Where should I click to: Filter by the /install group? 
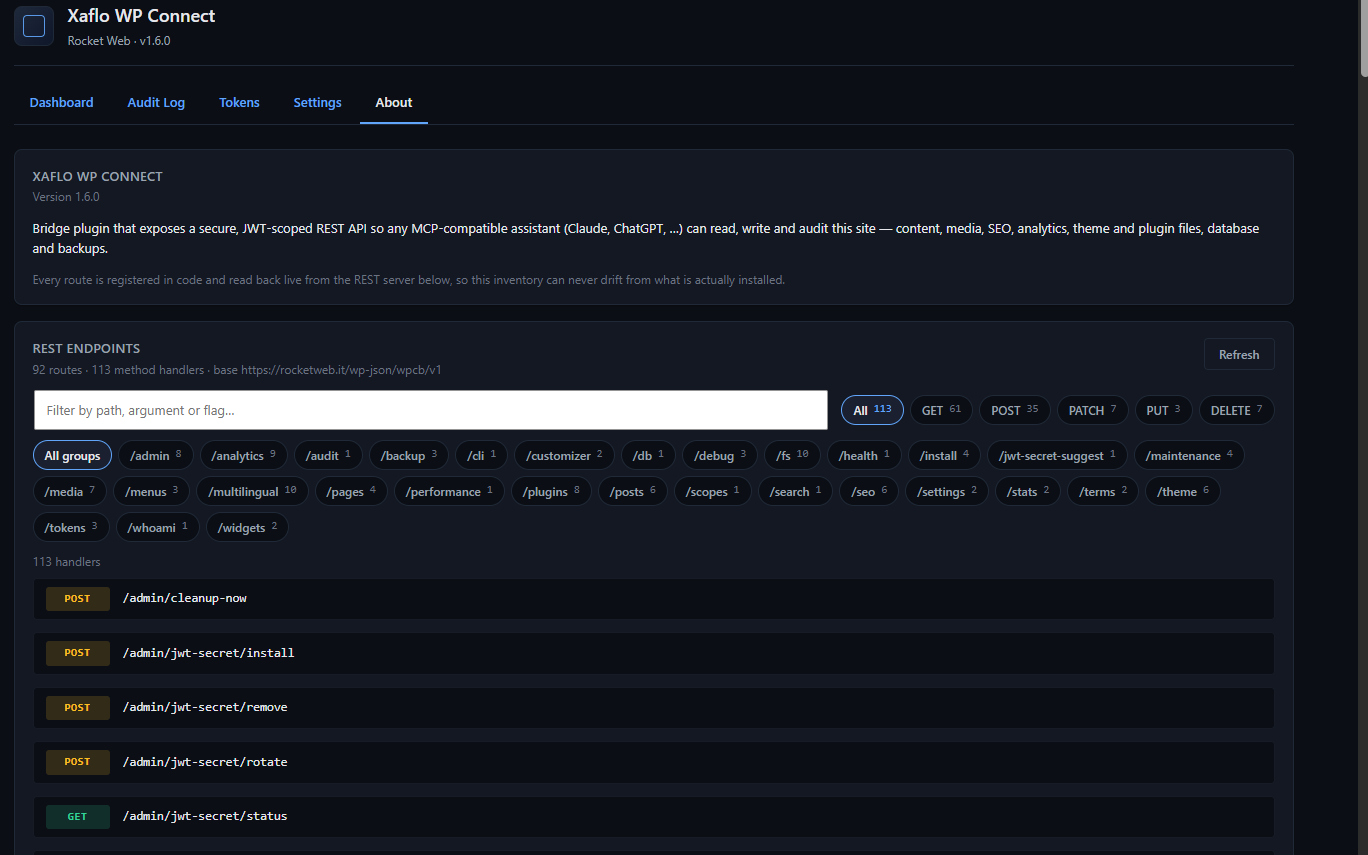tap(944, 456)
